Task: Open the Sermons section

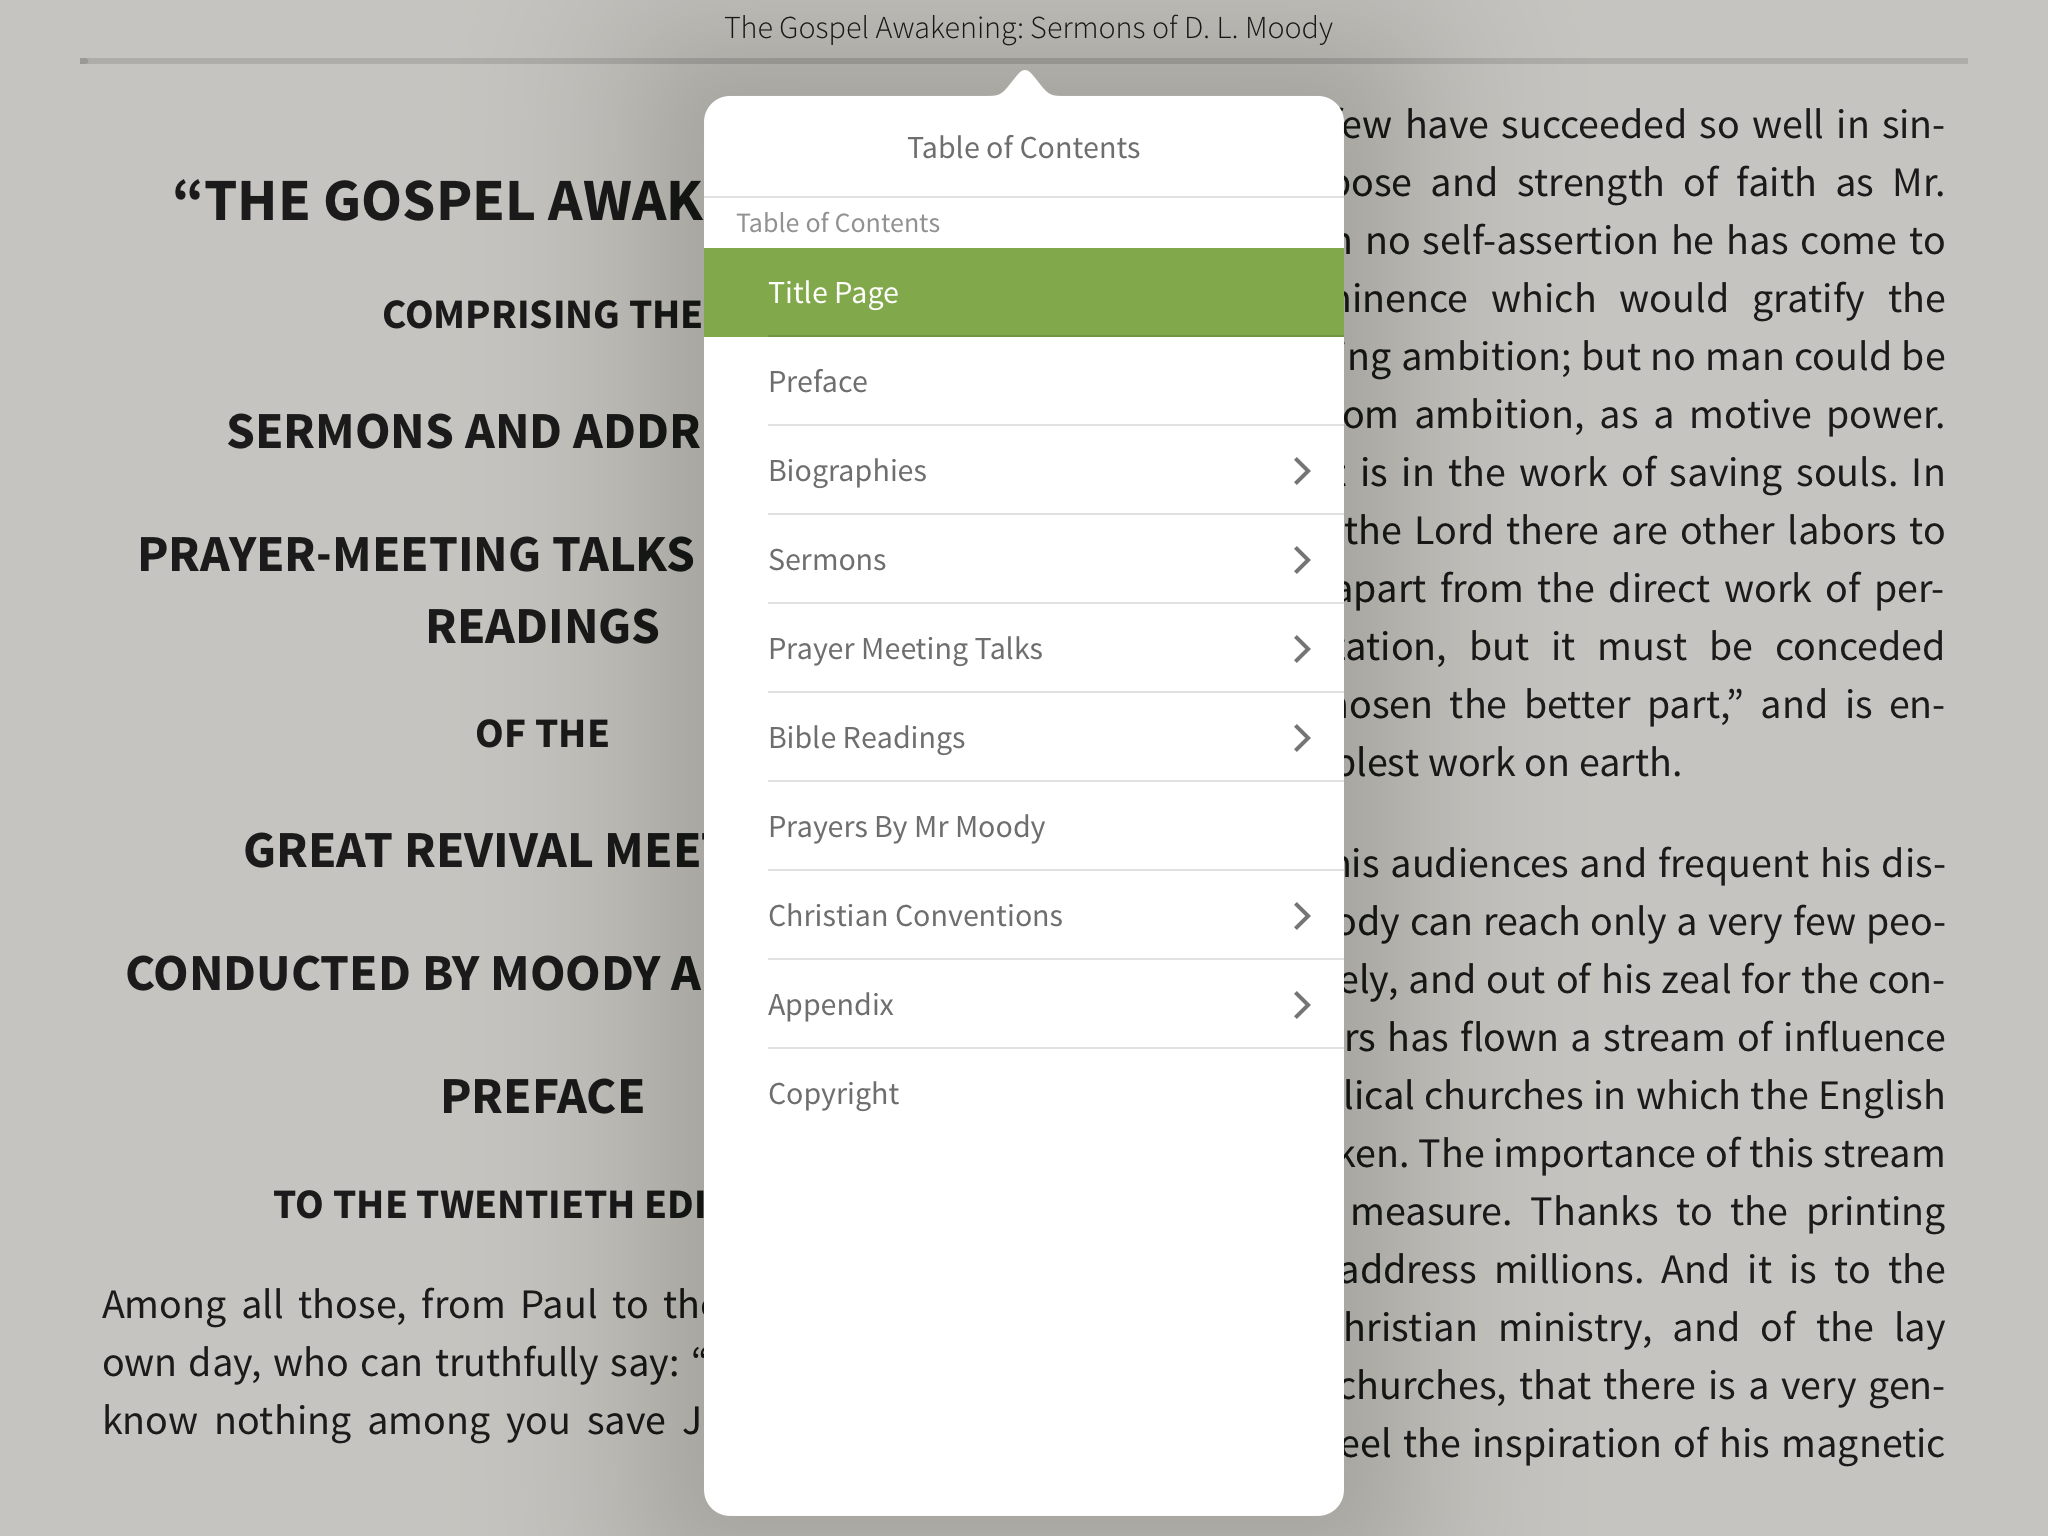Action: click(x=1023, y=559)
